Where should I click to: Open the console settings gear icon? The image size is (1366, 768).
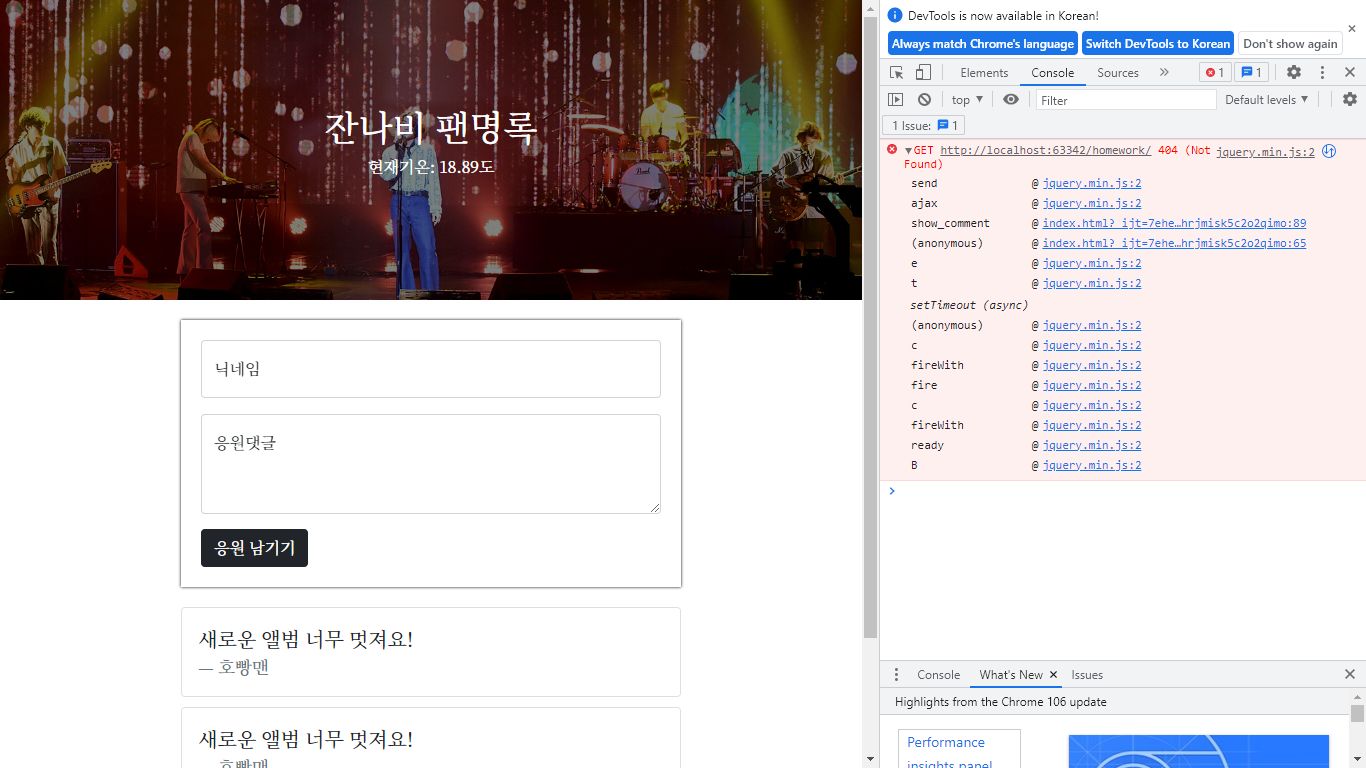tap(1350, 100)
